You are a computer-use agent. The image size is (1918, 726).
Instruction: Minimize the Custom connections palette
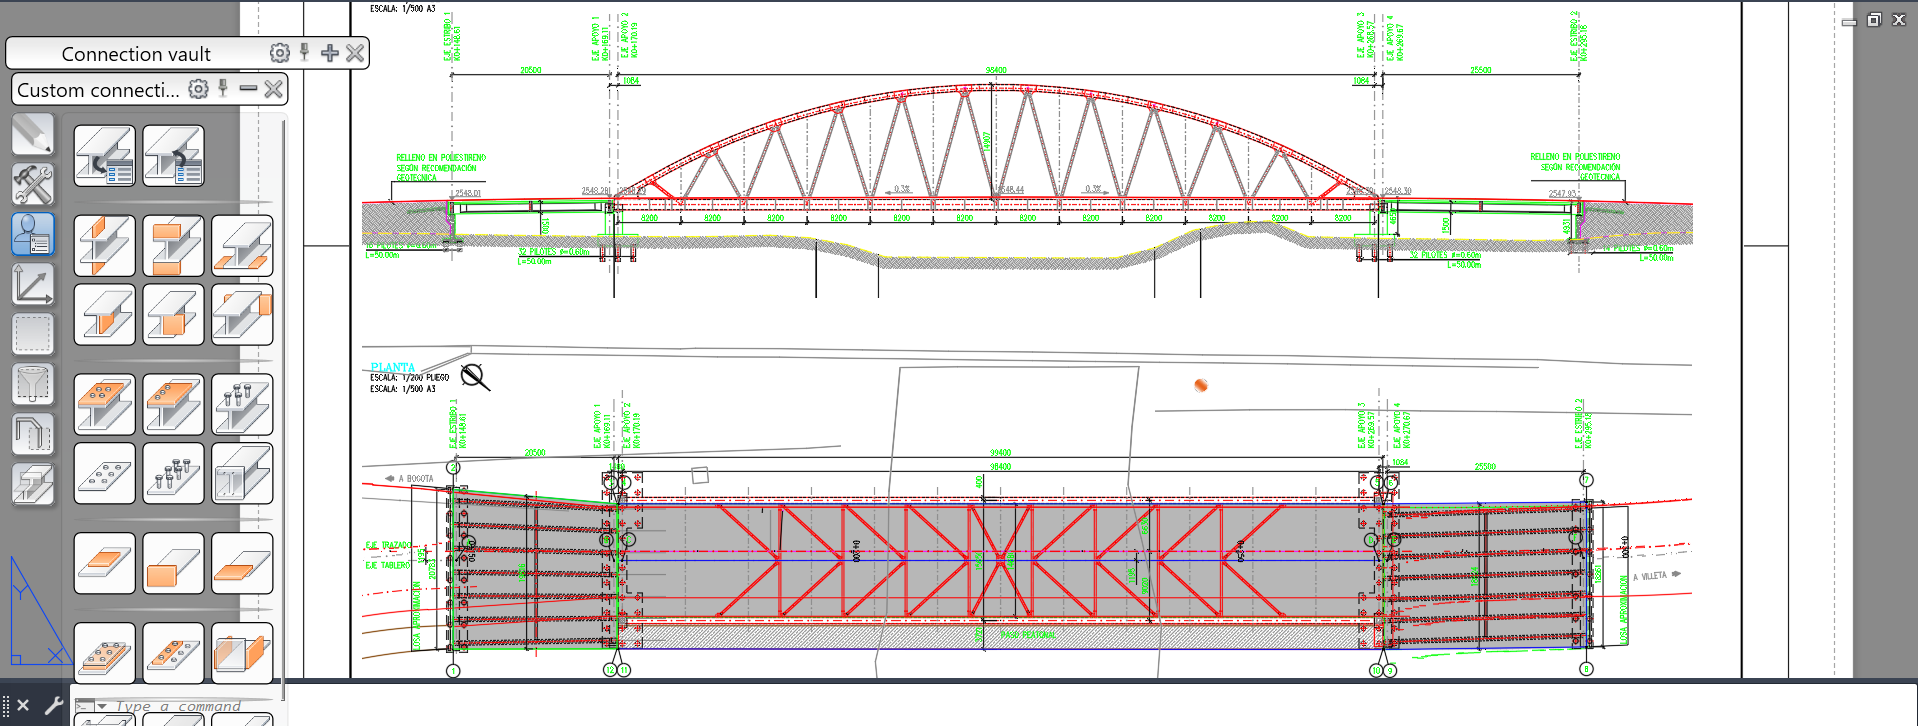pos(248,89)
